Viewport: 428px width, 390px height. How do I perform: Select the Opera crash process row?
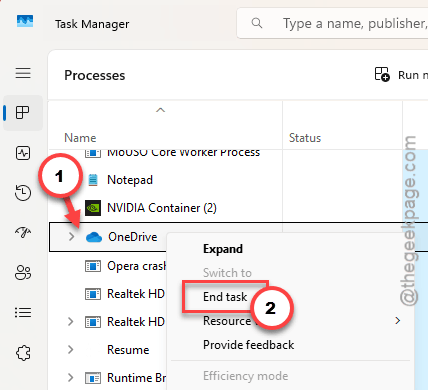tap(108, 266)
